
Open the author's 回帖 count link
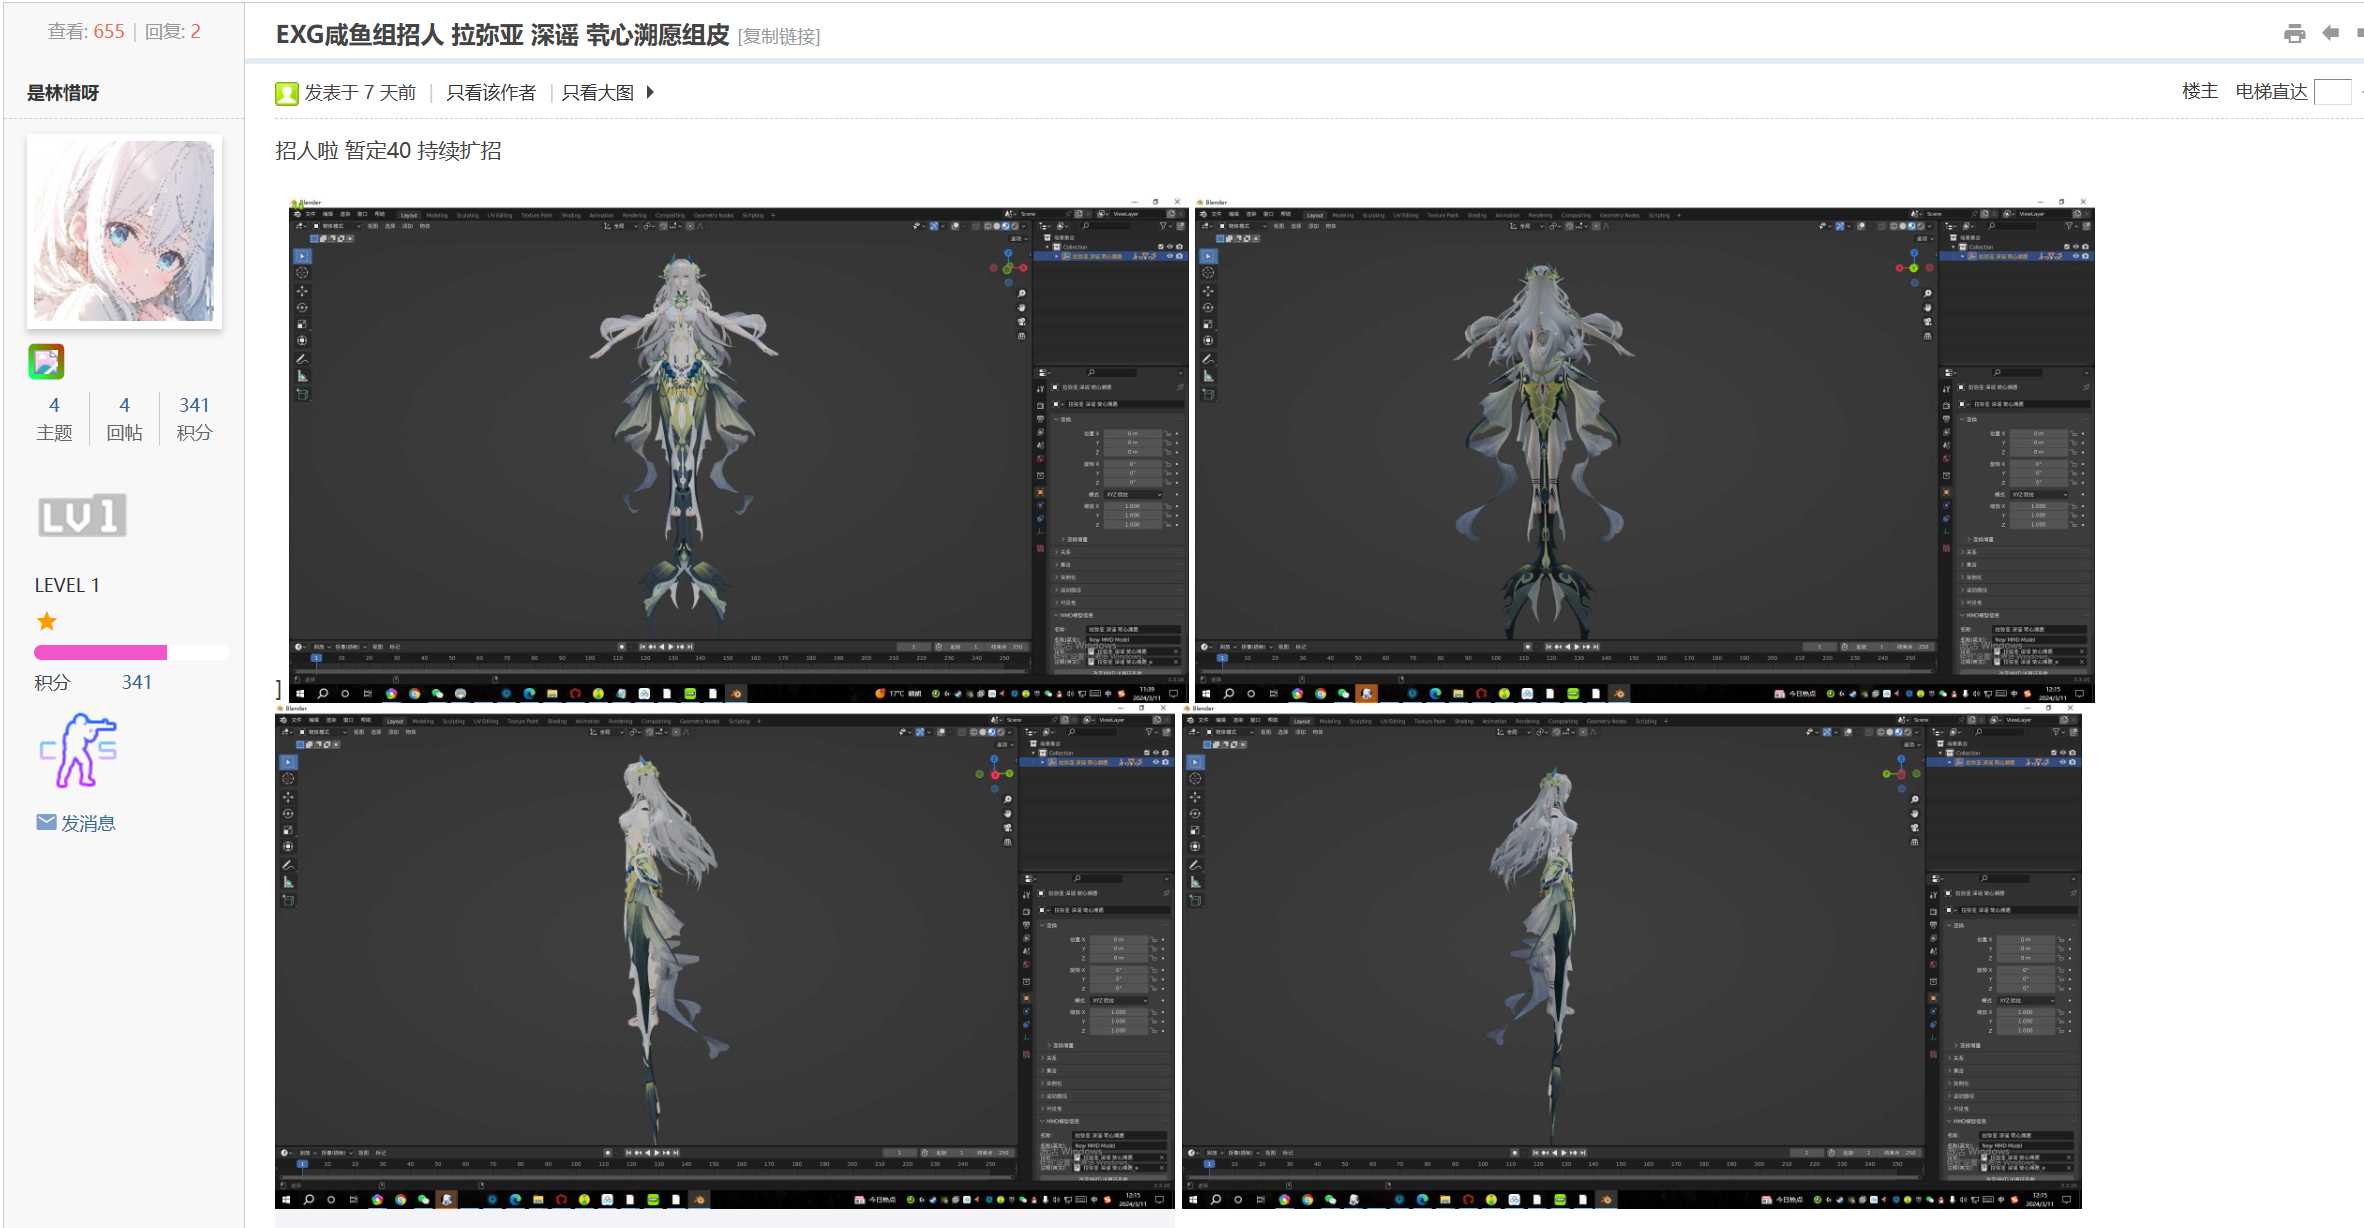coord(124,418)
